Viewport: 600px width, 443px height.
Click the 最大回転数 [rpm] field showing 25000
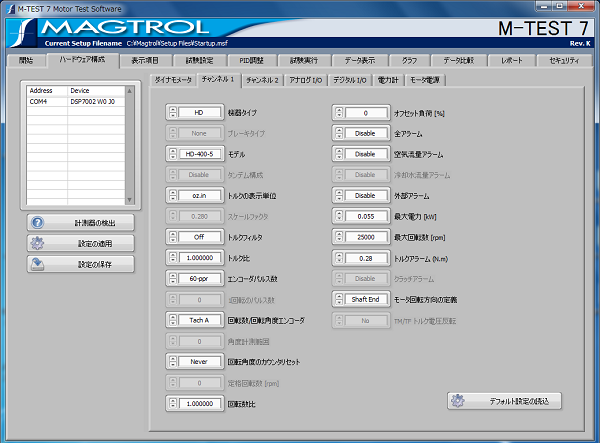(x=365, y=237)
